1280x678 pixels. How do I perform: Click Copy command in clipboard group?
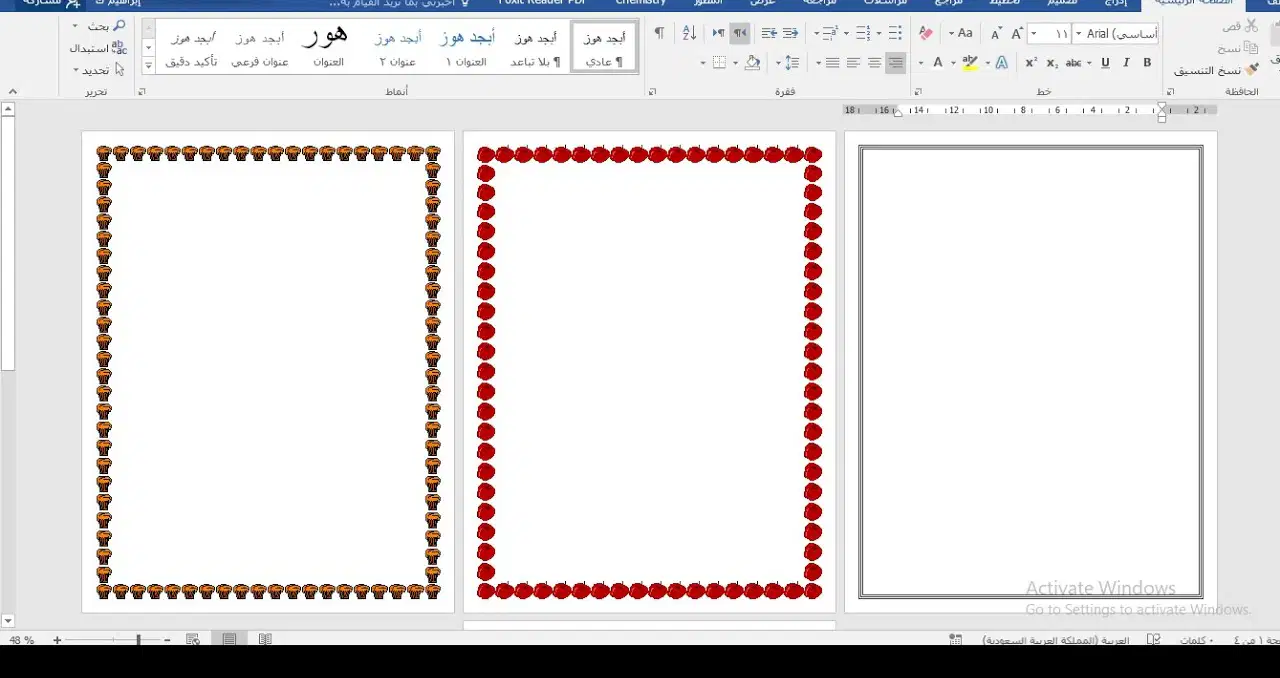pos(1238,48)
